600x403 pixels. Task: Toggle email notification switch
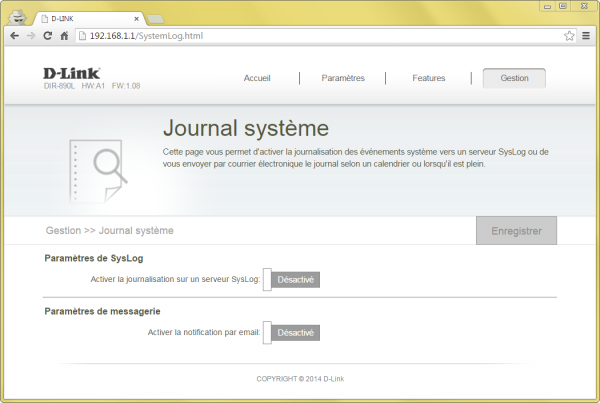click(291, 332)
